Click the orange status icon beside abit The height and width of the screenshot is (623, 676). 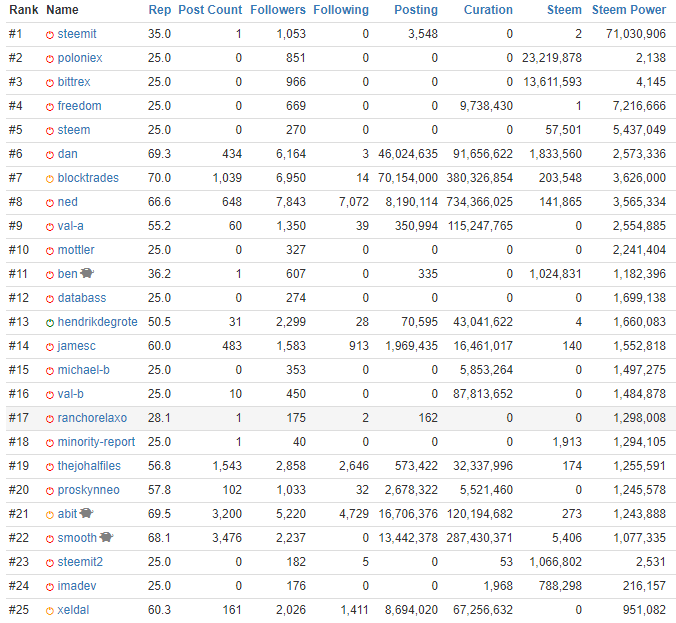(50, 515)
